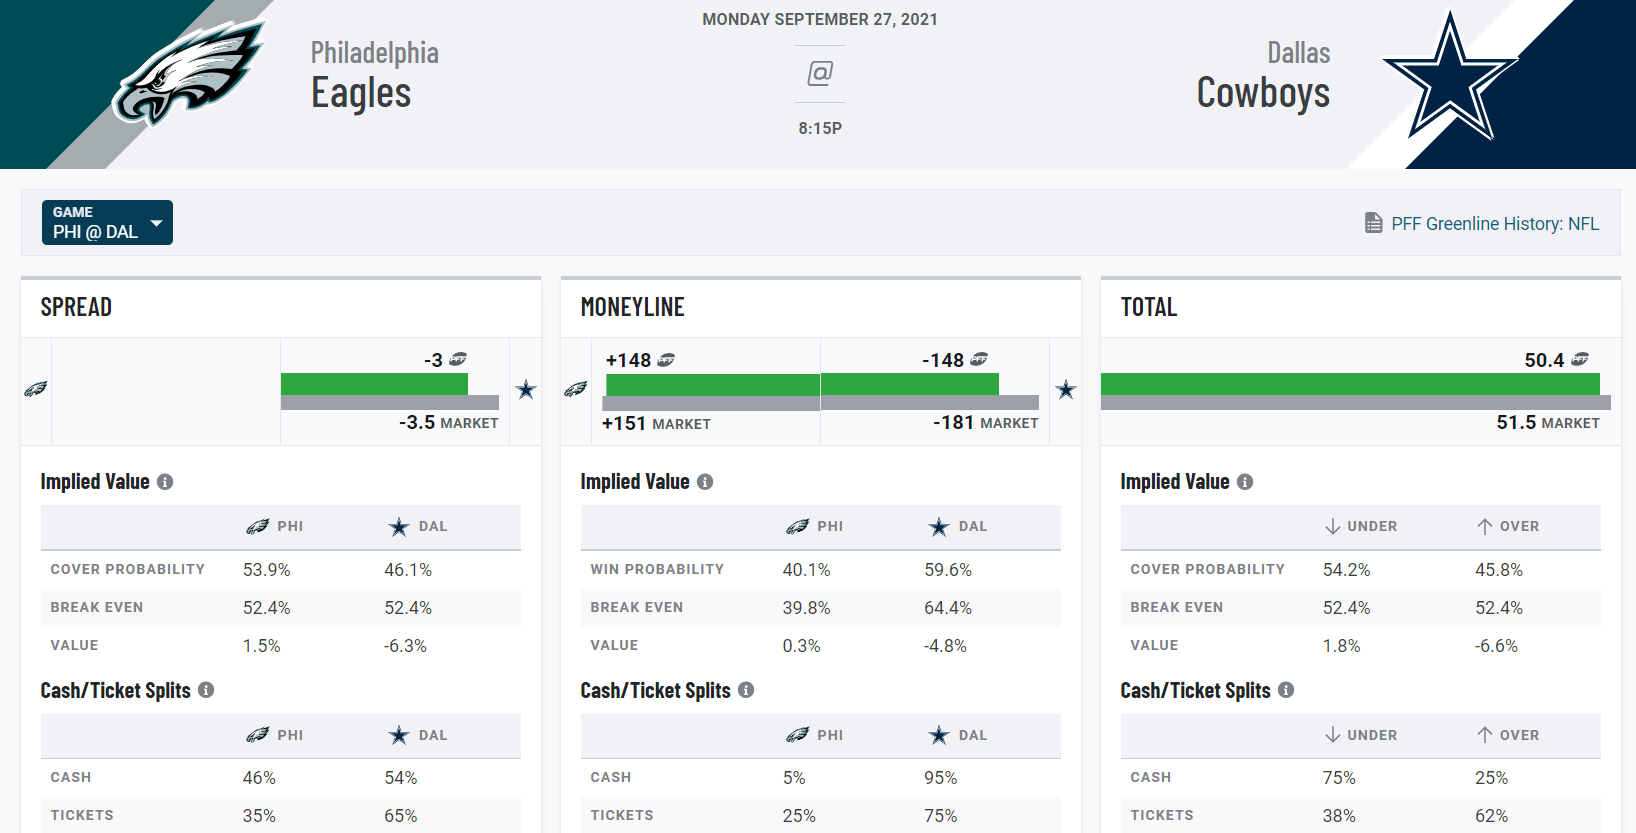Click Moneyline break even 64.4%
Screen dimensions: 1636x833
pyautogui.click(x=948, y=608)
